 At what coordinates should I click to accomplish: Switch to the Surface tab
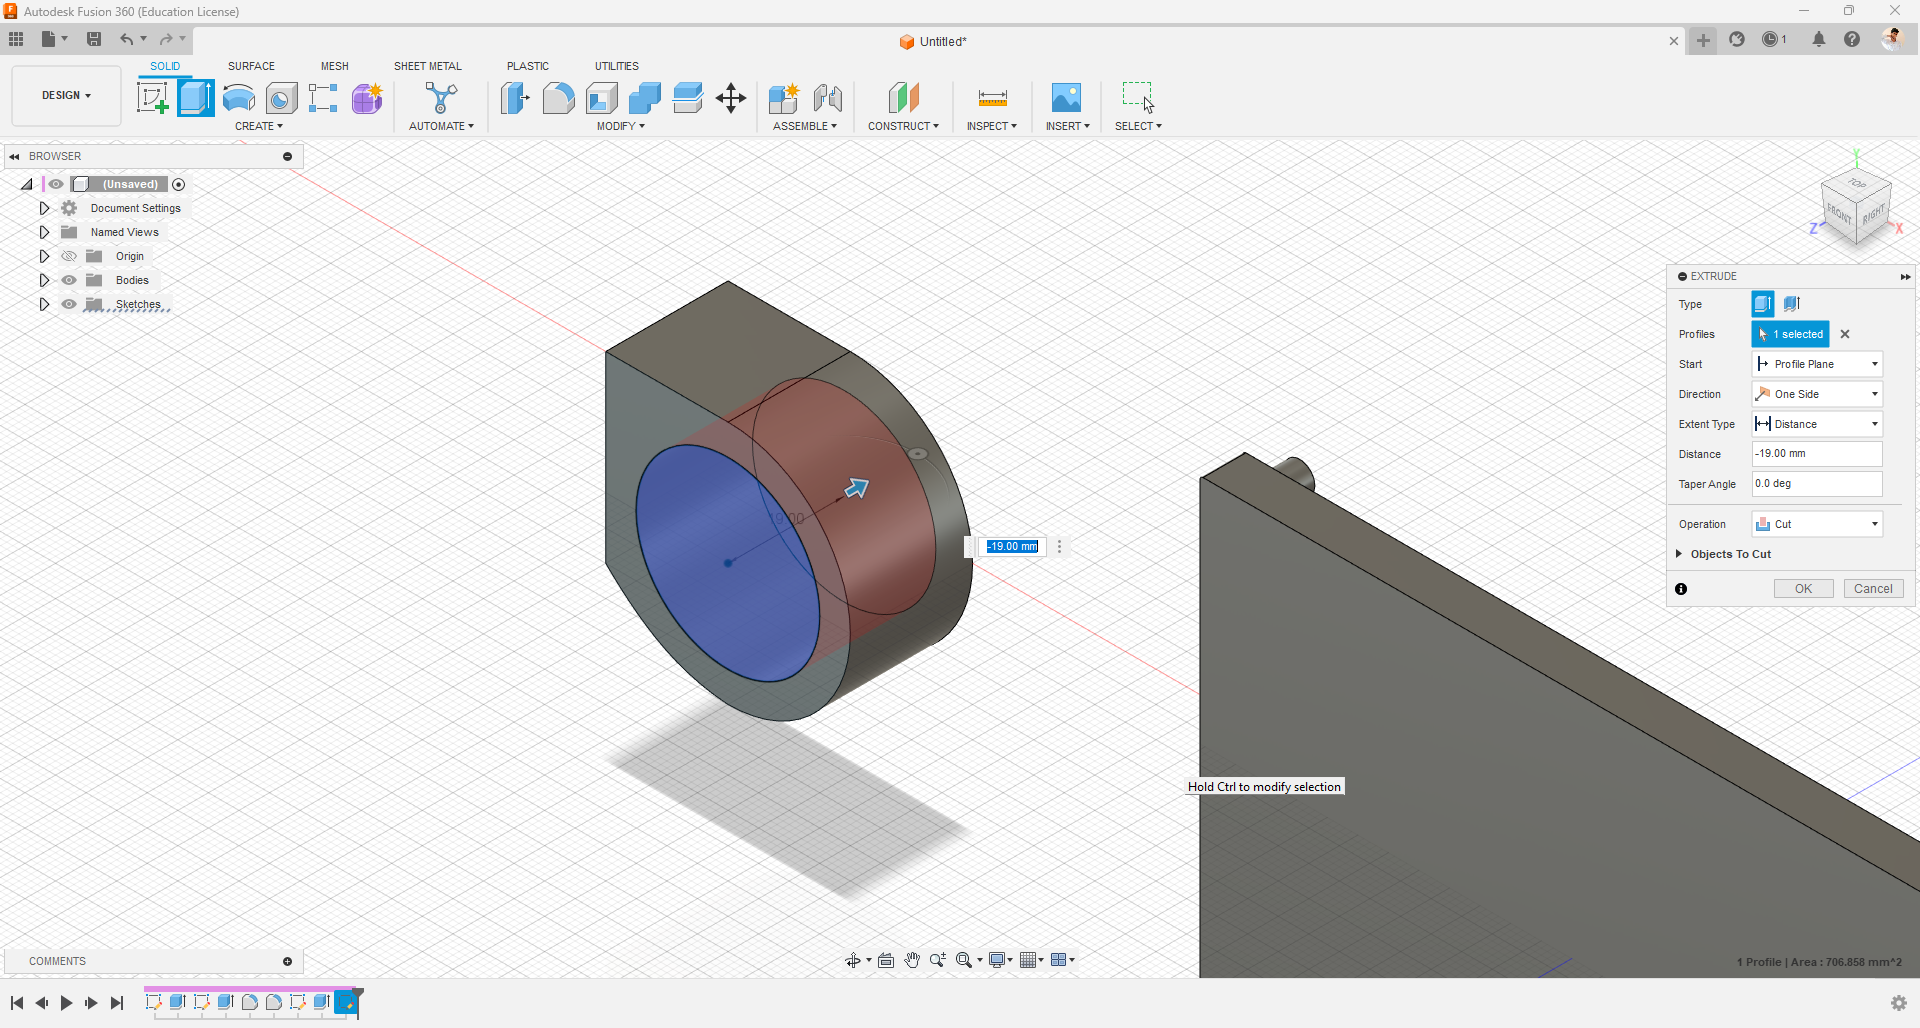251,66
